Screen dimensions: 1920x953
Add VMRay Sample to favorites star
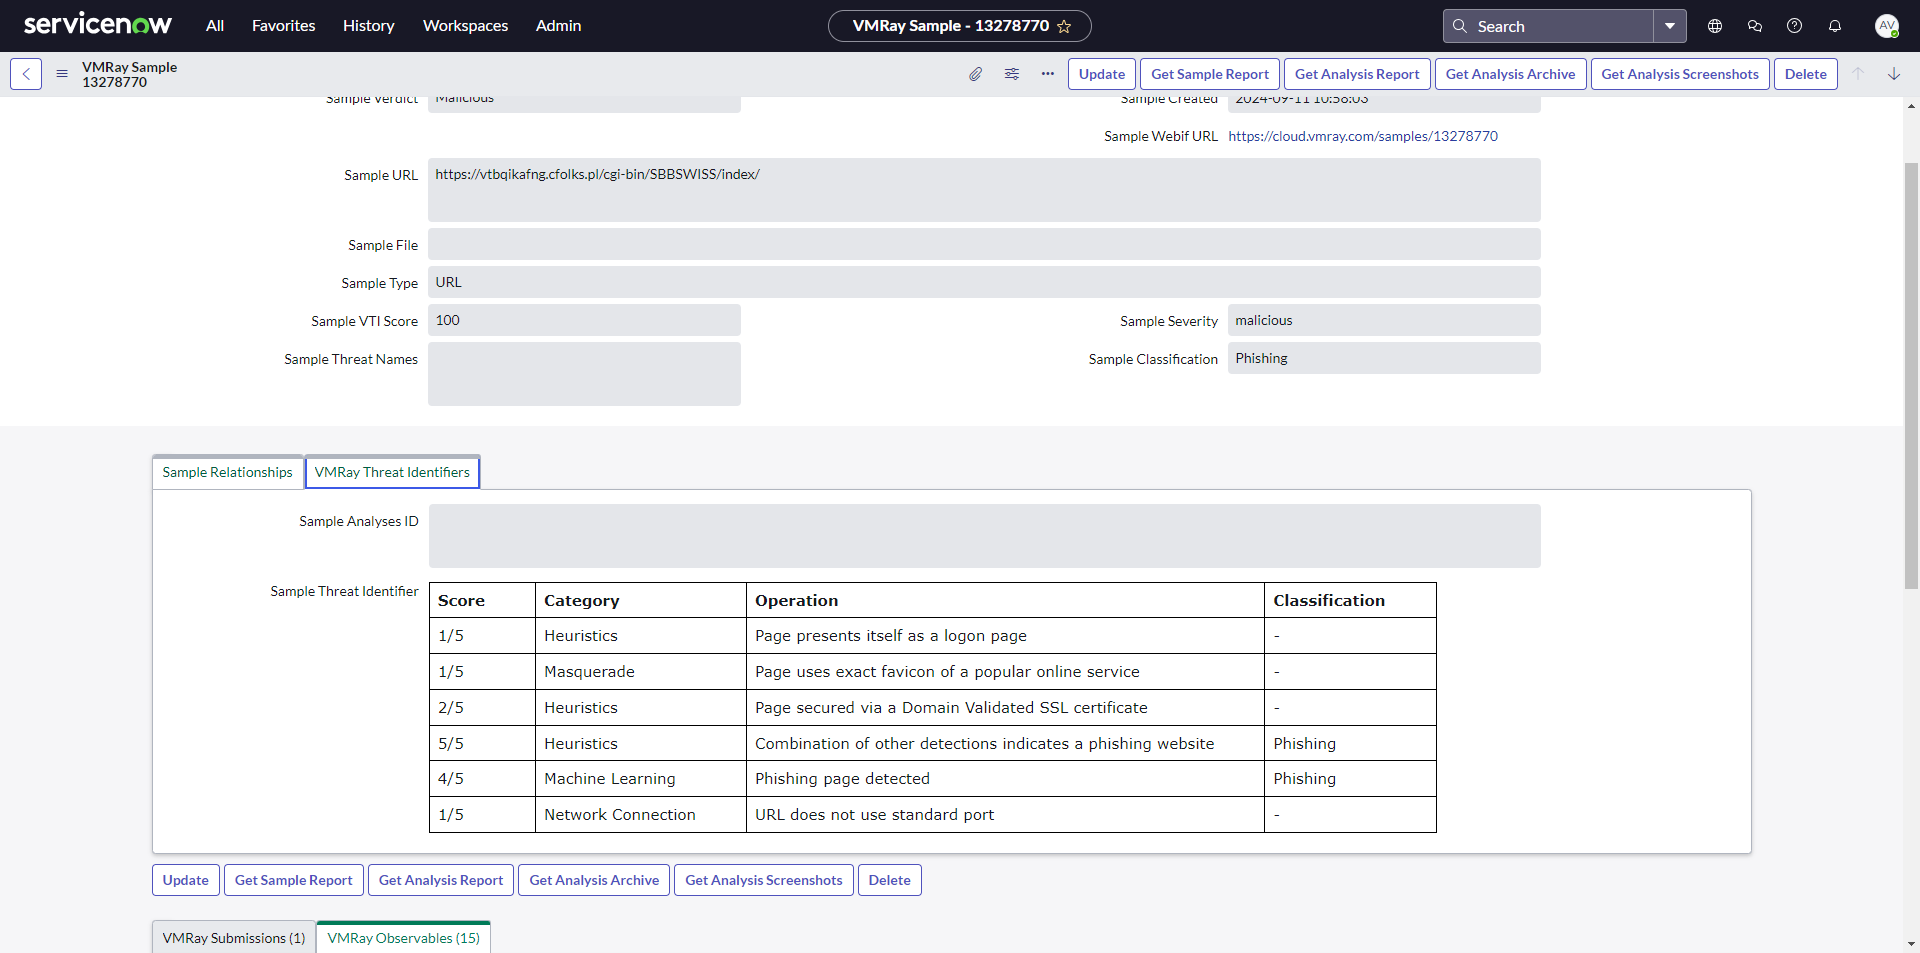coord(1064,26)
